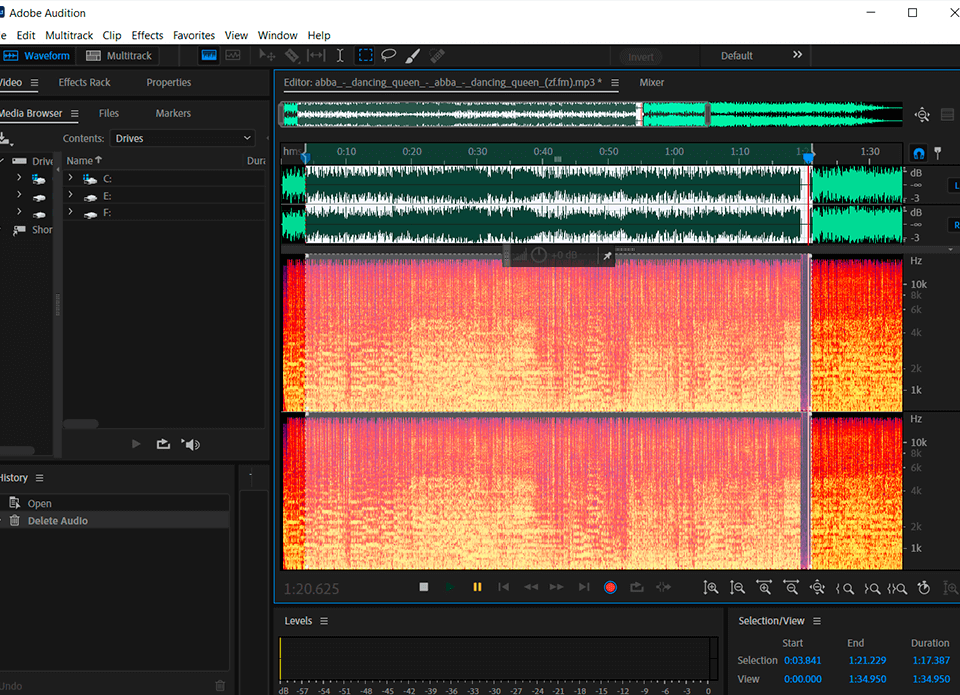Image resolution: width=960 pixels, height=695 pixels.
Task: Click the Waveform view button
Action: click(38, 56)
